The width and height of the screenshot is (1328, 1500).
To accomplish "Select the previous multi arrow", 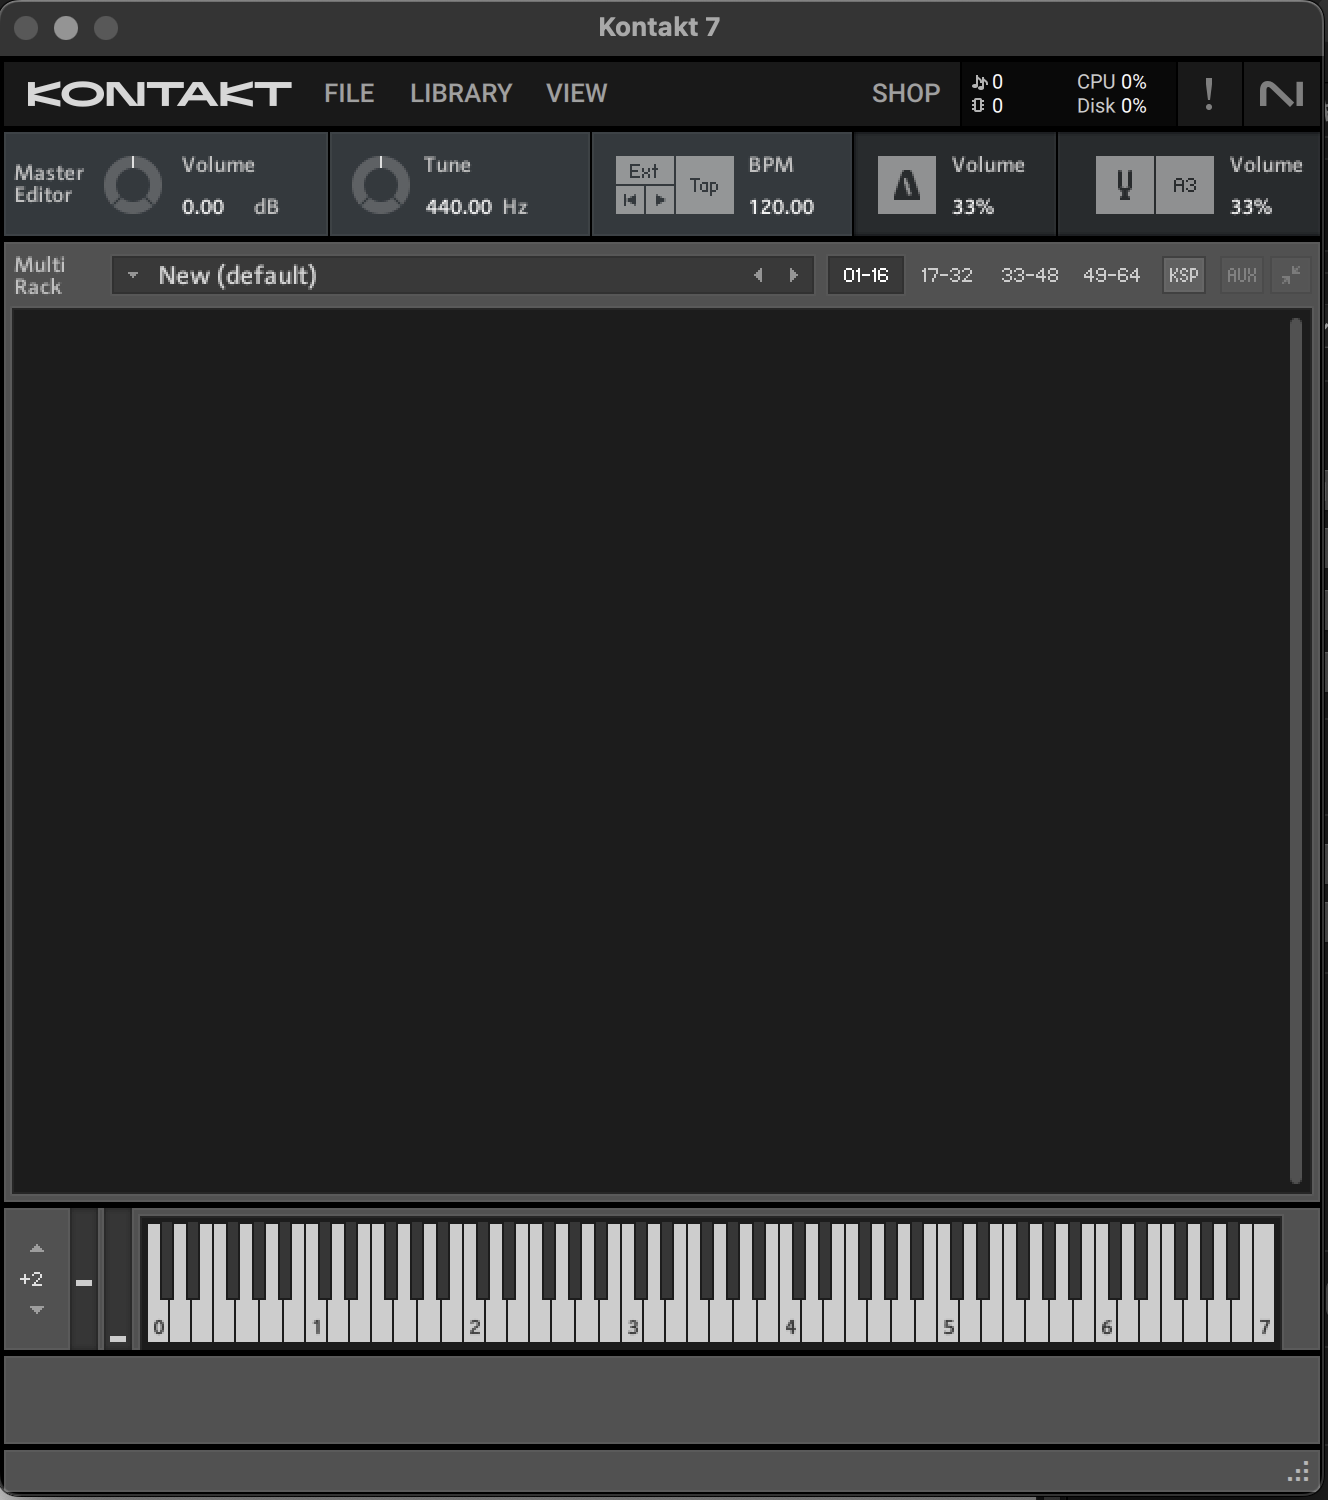I will [x=758, y=275].
